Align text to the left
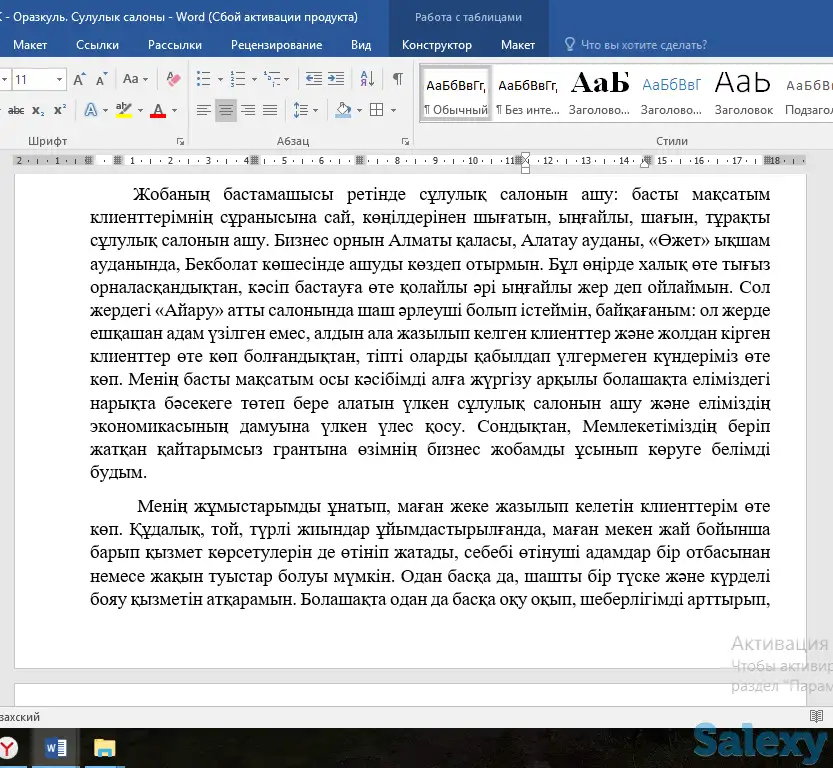The height and width of the screenshot is (768, 833). pos(204,110)
